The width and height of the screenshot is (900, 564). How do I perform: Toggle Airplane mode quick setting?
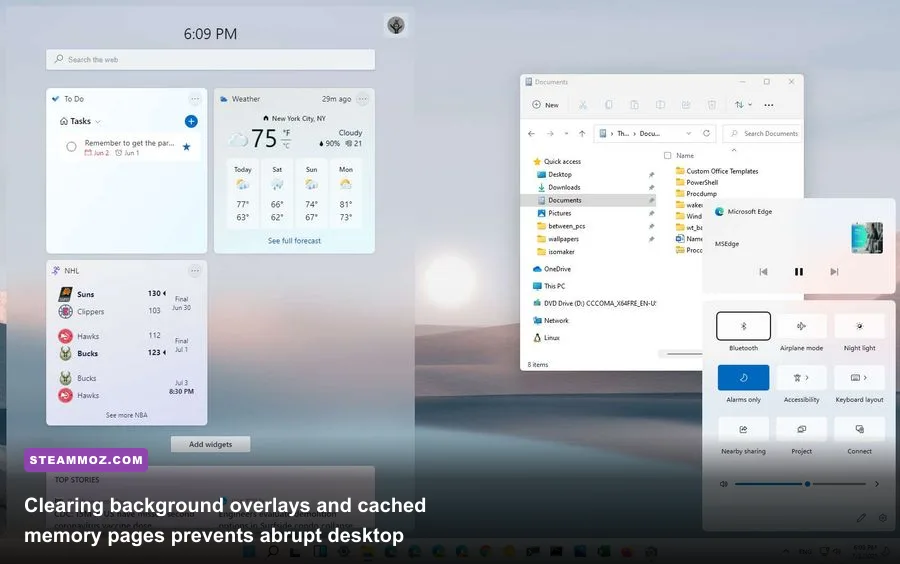pos(801,326)
